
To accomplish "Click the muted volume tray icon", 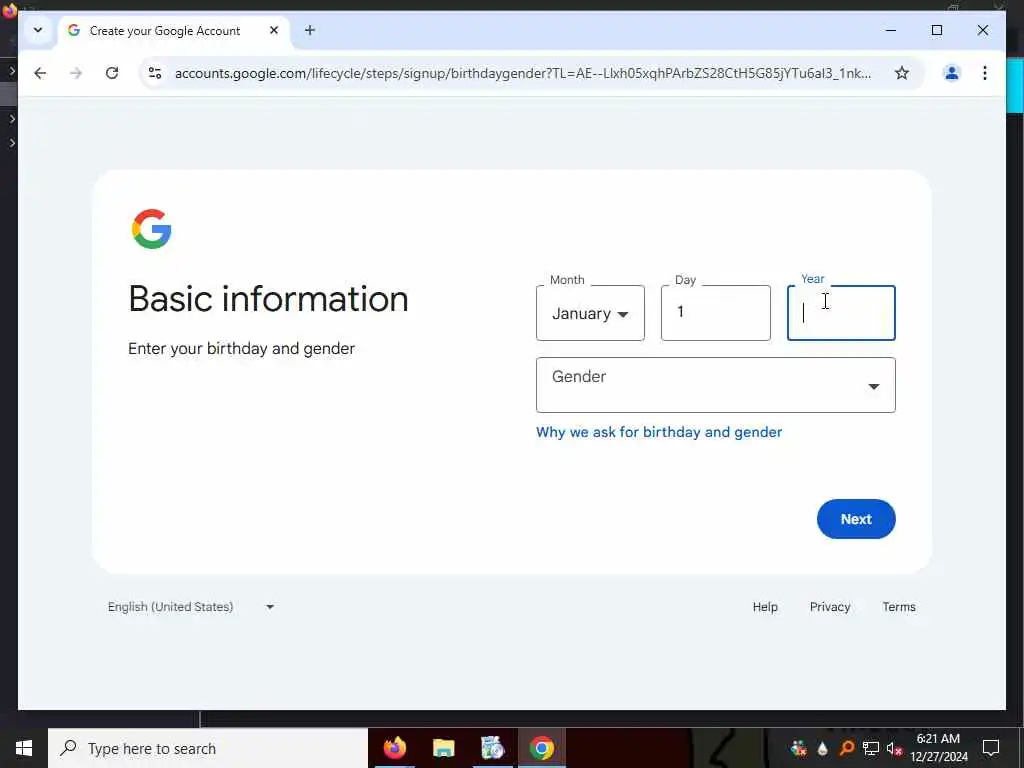I will [895, 748].
